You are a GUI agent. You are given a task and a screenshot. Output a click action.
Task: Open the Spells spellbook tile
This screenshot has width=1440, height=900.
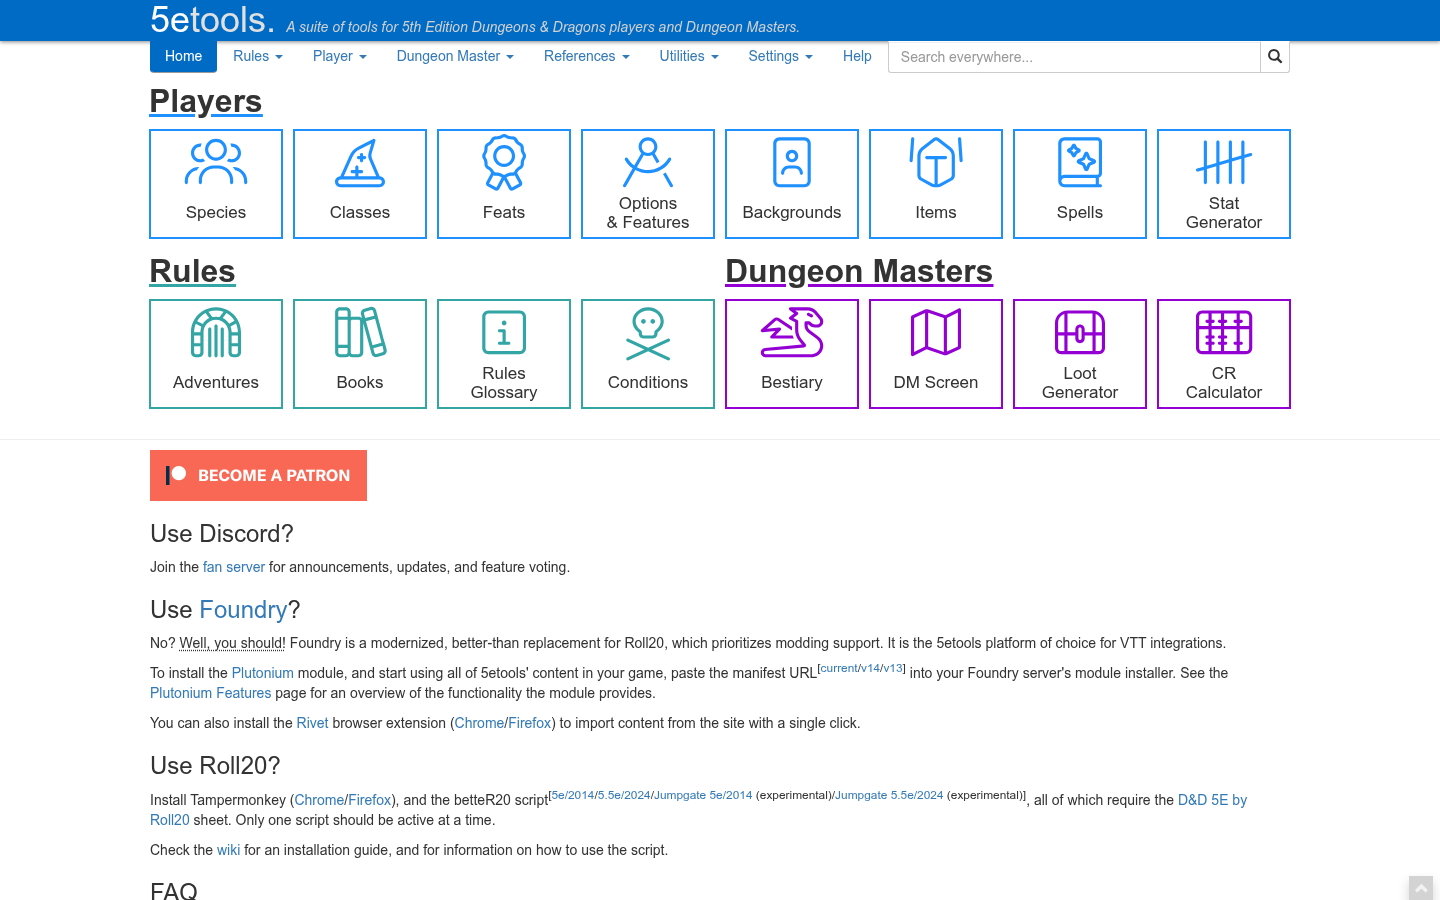(1080, 184)
